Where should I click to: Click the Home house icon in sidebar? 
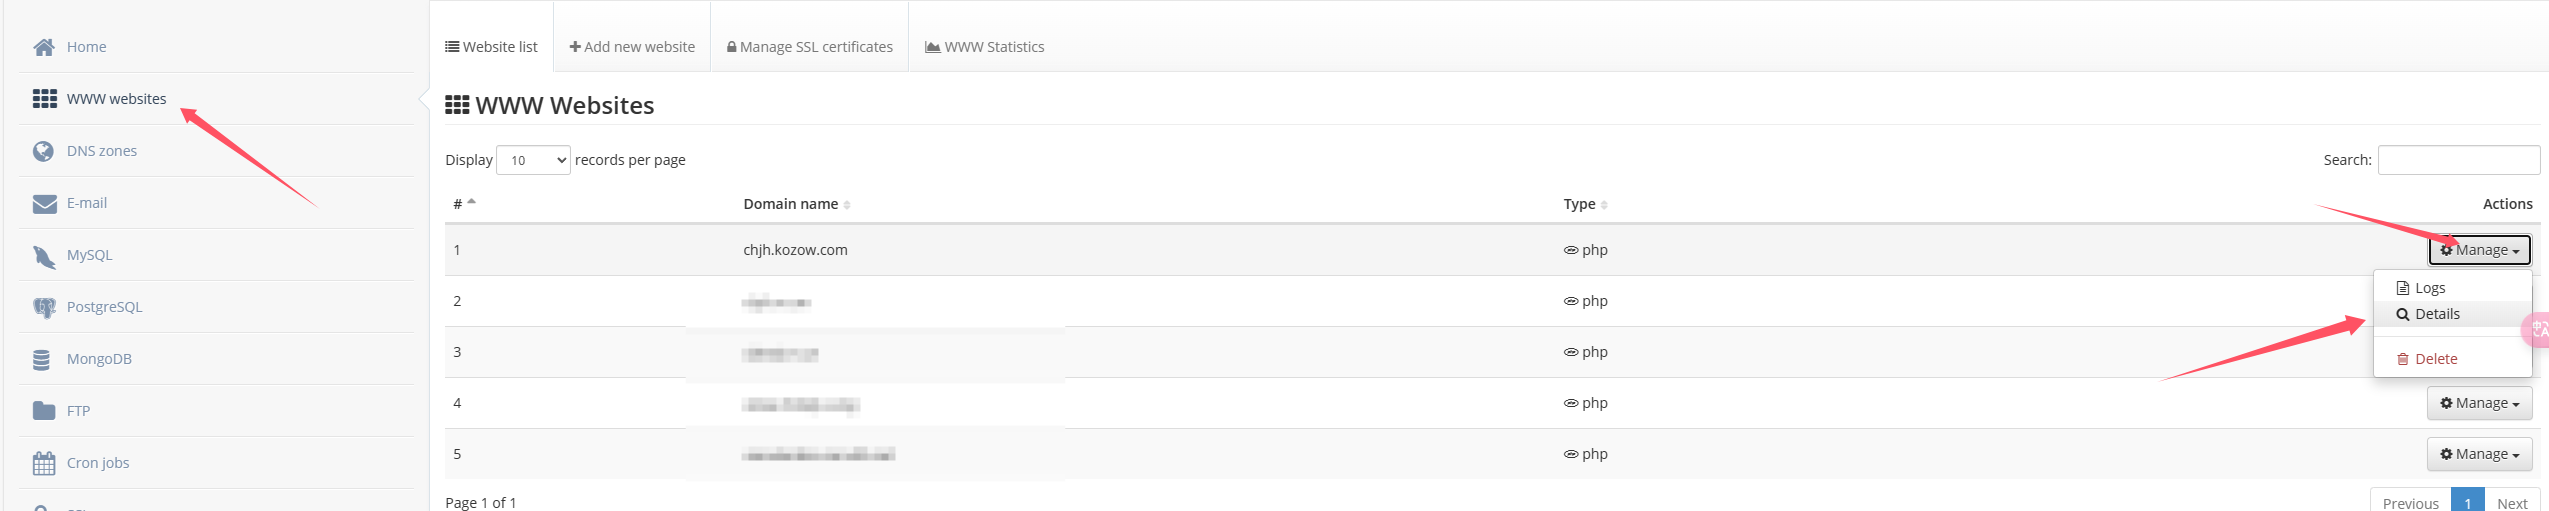[44, 47]
